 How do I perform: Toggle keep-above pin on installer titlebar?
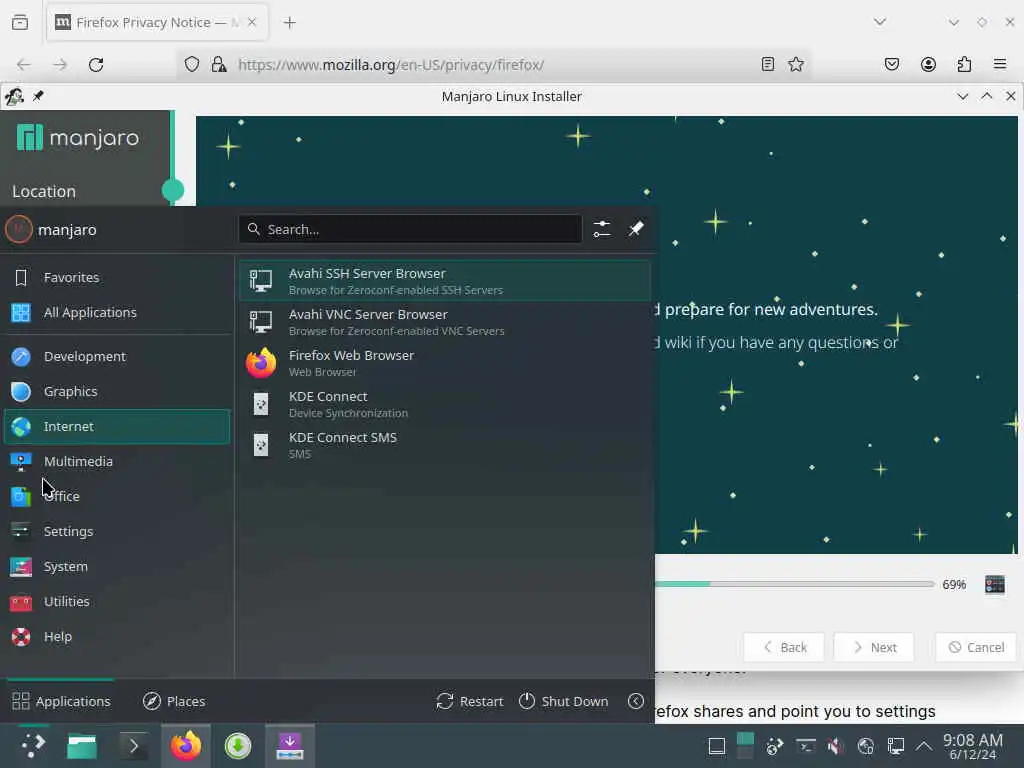(x=38, y=96)
